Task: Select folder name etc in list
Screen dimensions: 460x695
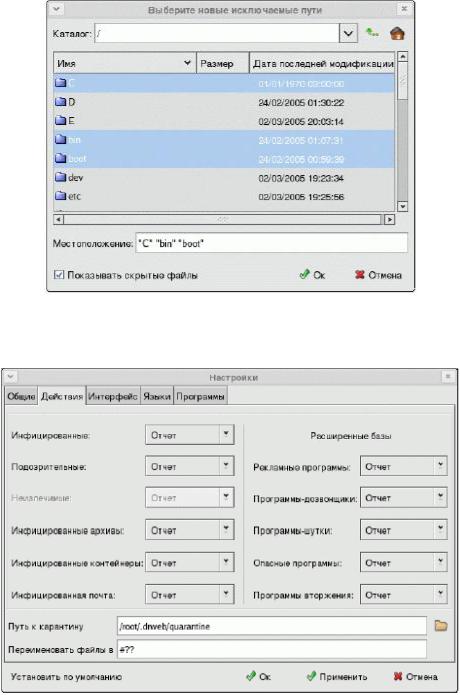Action: (x=74, y=196)
